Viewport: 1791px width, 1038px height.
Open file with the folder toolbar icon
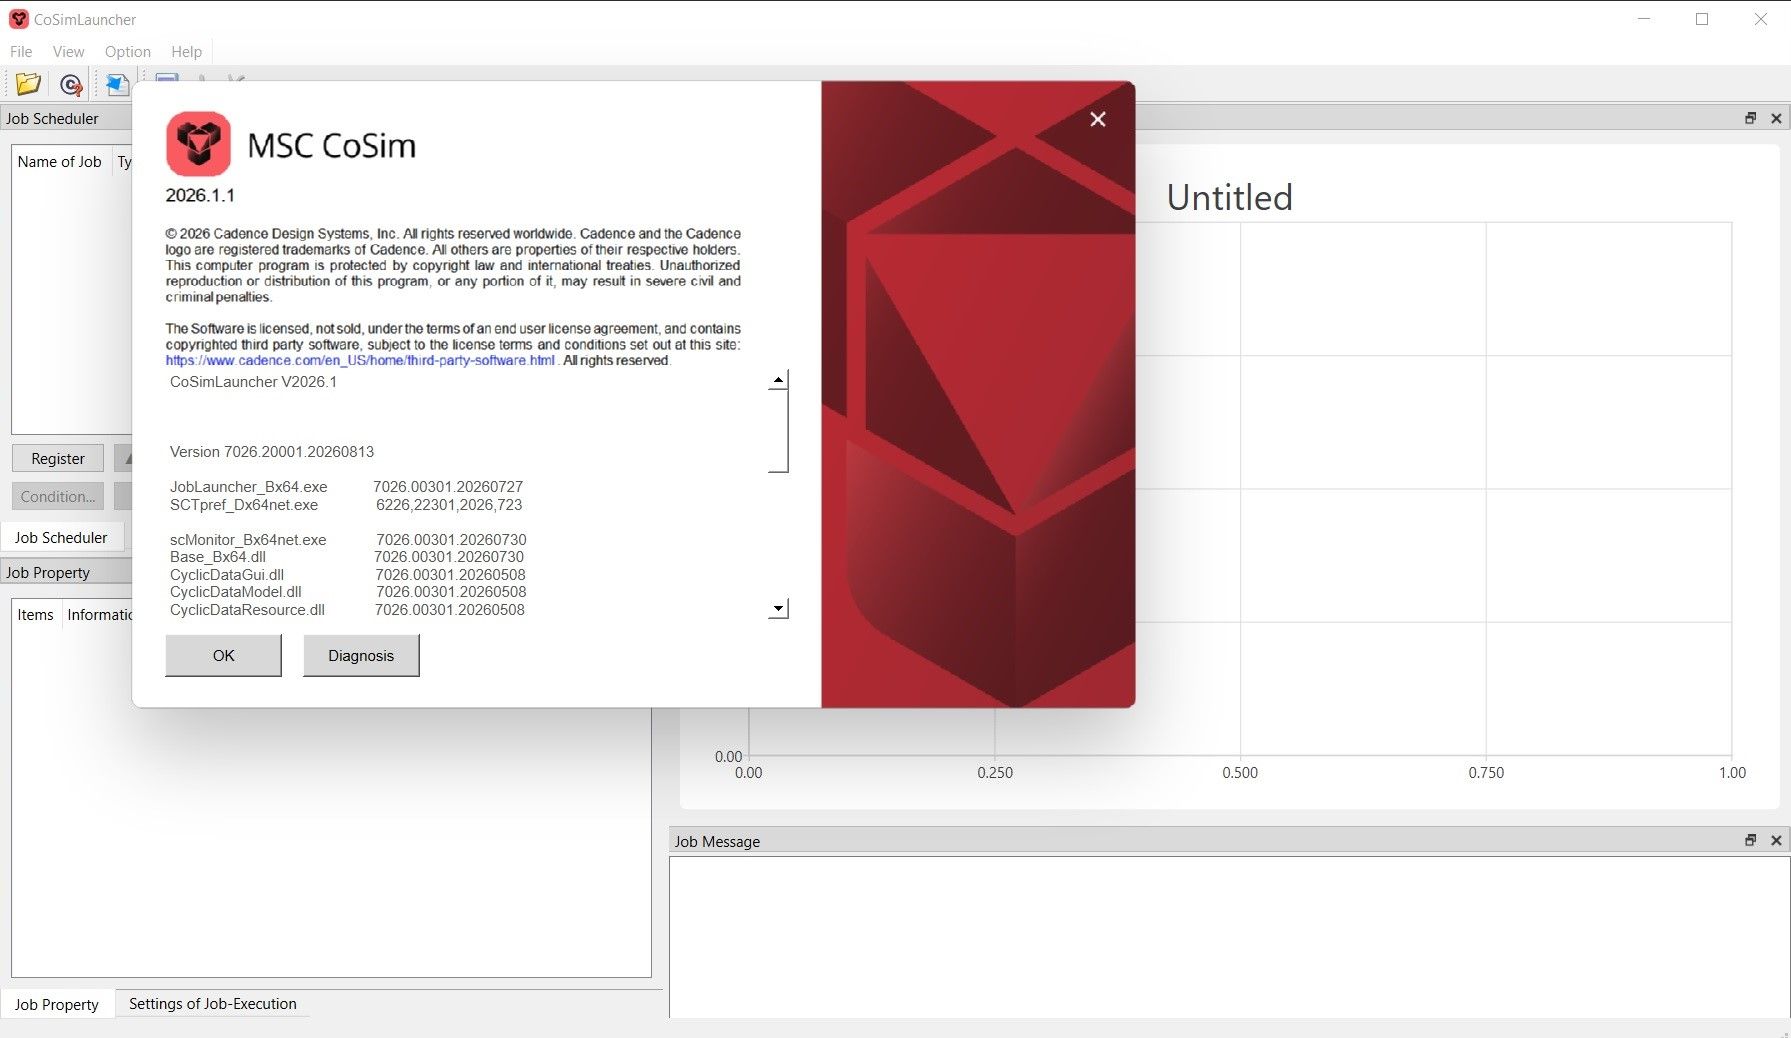pyautogui.click(x=28, y=85)
